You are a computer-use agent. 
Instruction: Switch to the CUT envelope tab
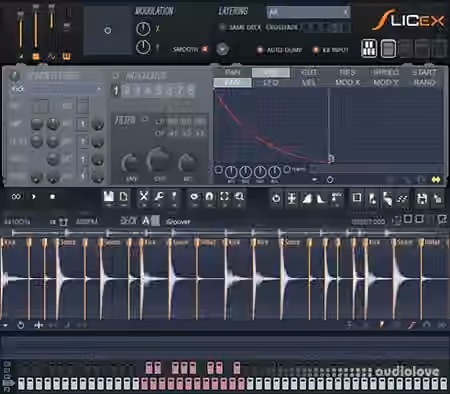(309, 72)
